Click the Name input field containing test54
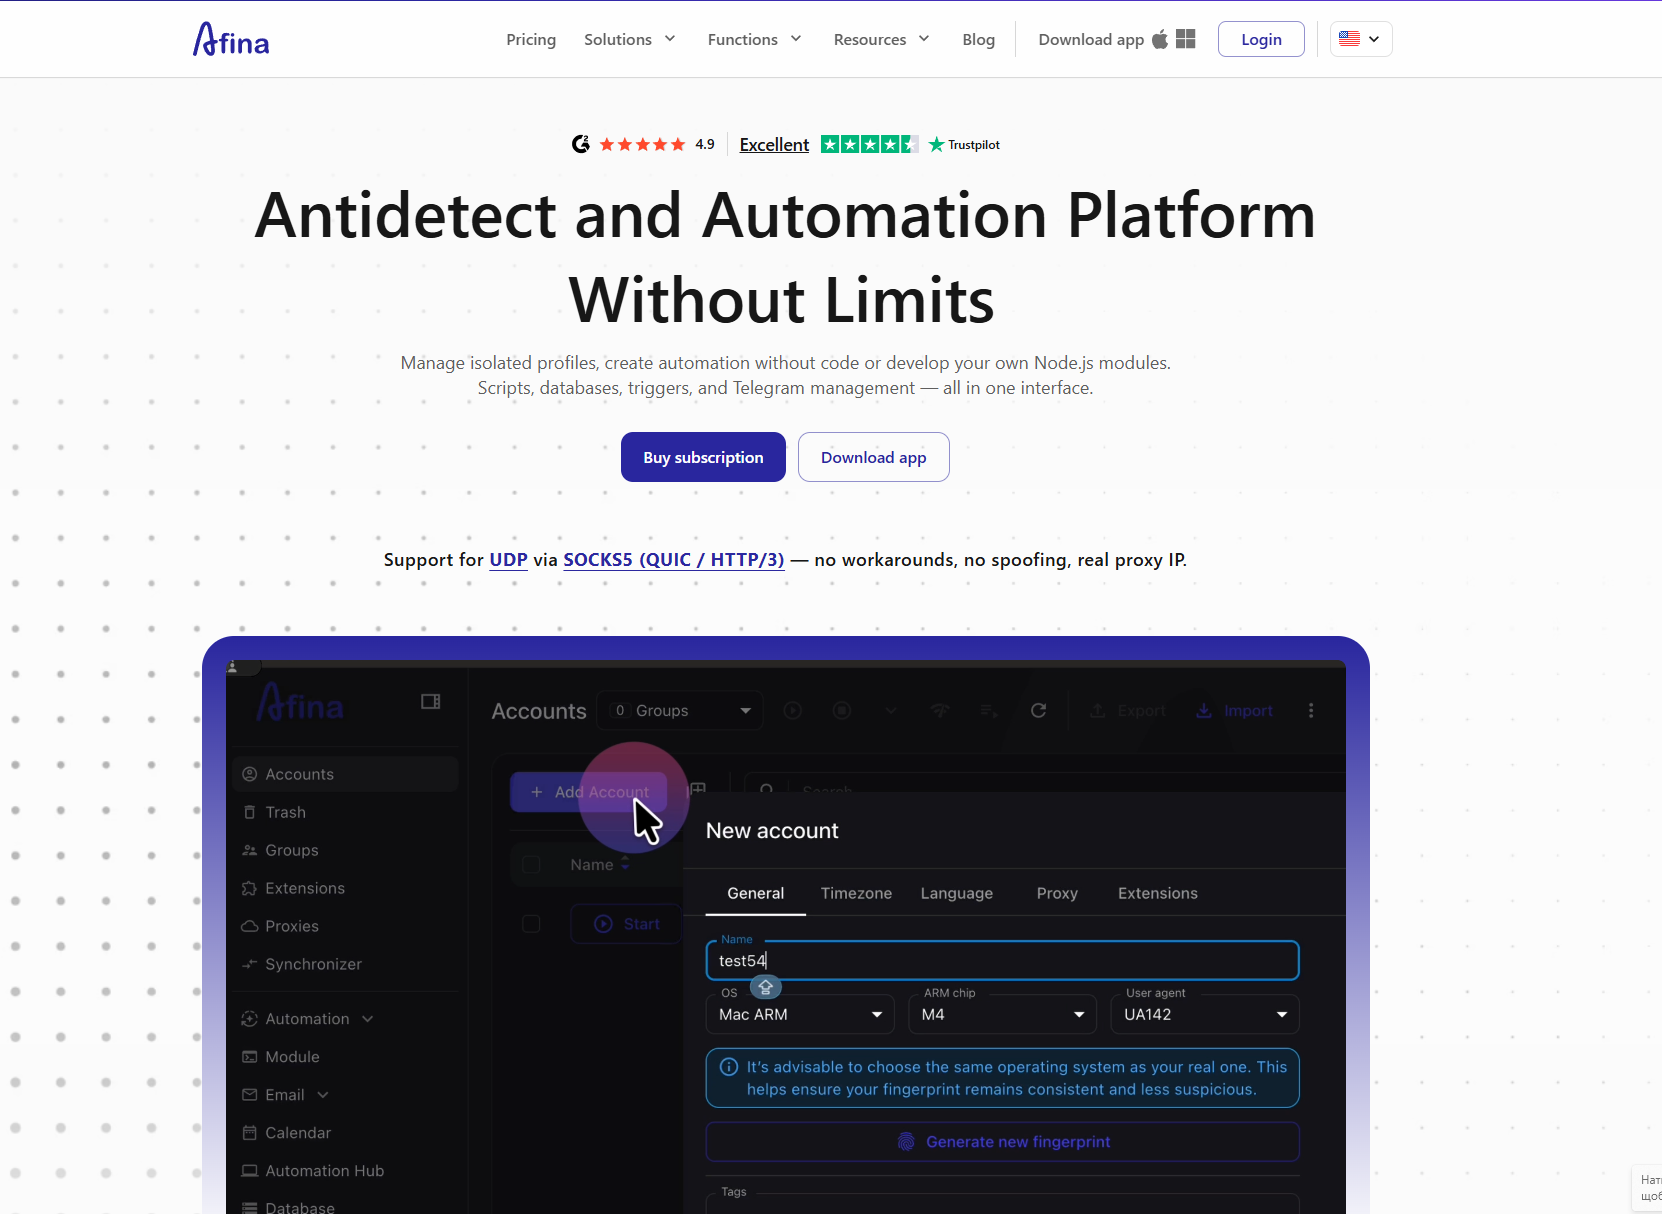The width and height of the screenshot is (1662, 1214). click(x=1003, y=960)
